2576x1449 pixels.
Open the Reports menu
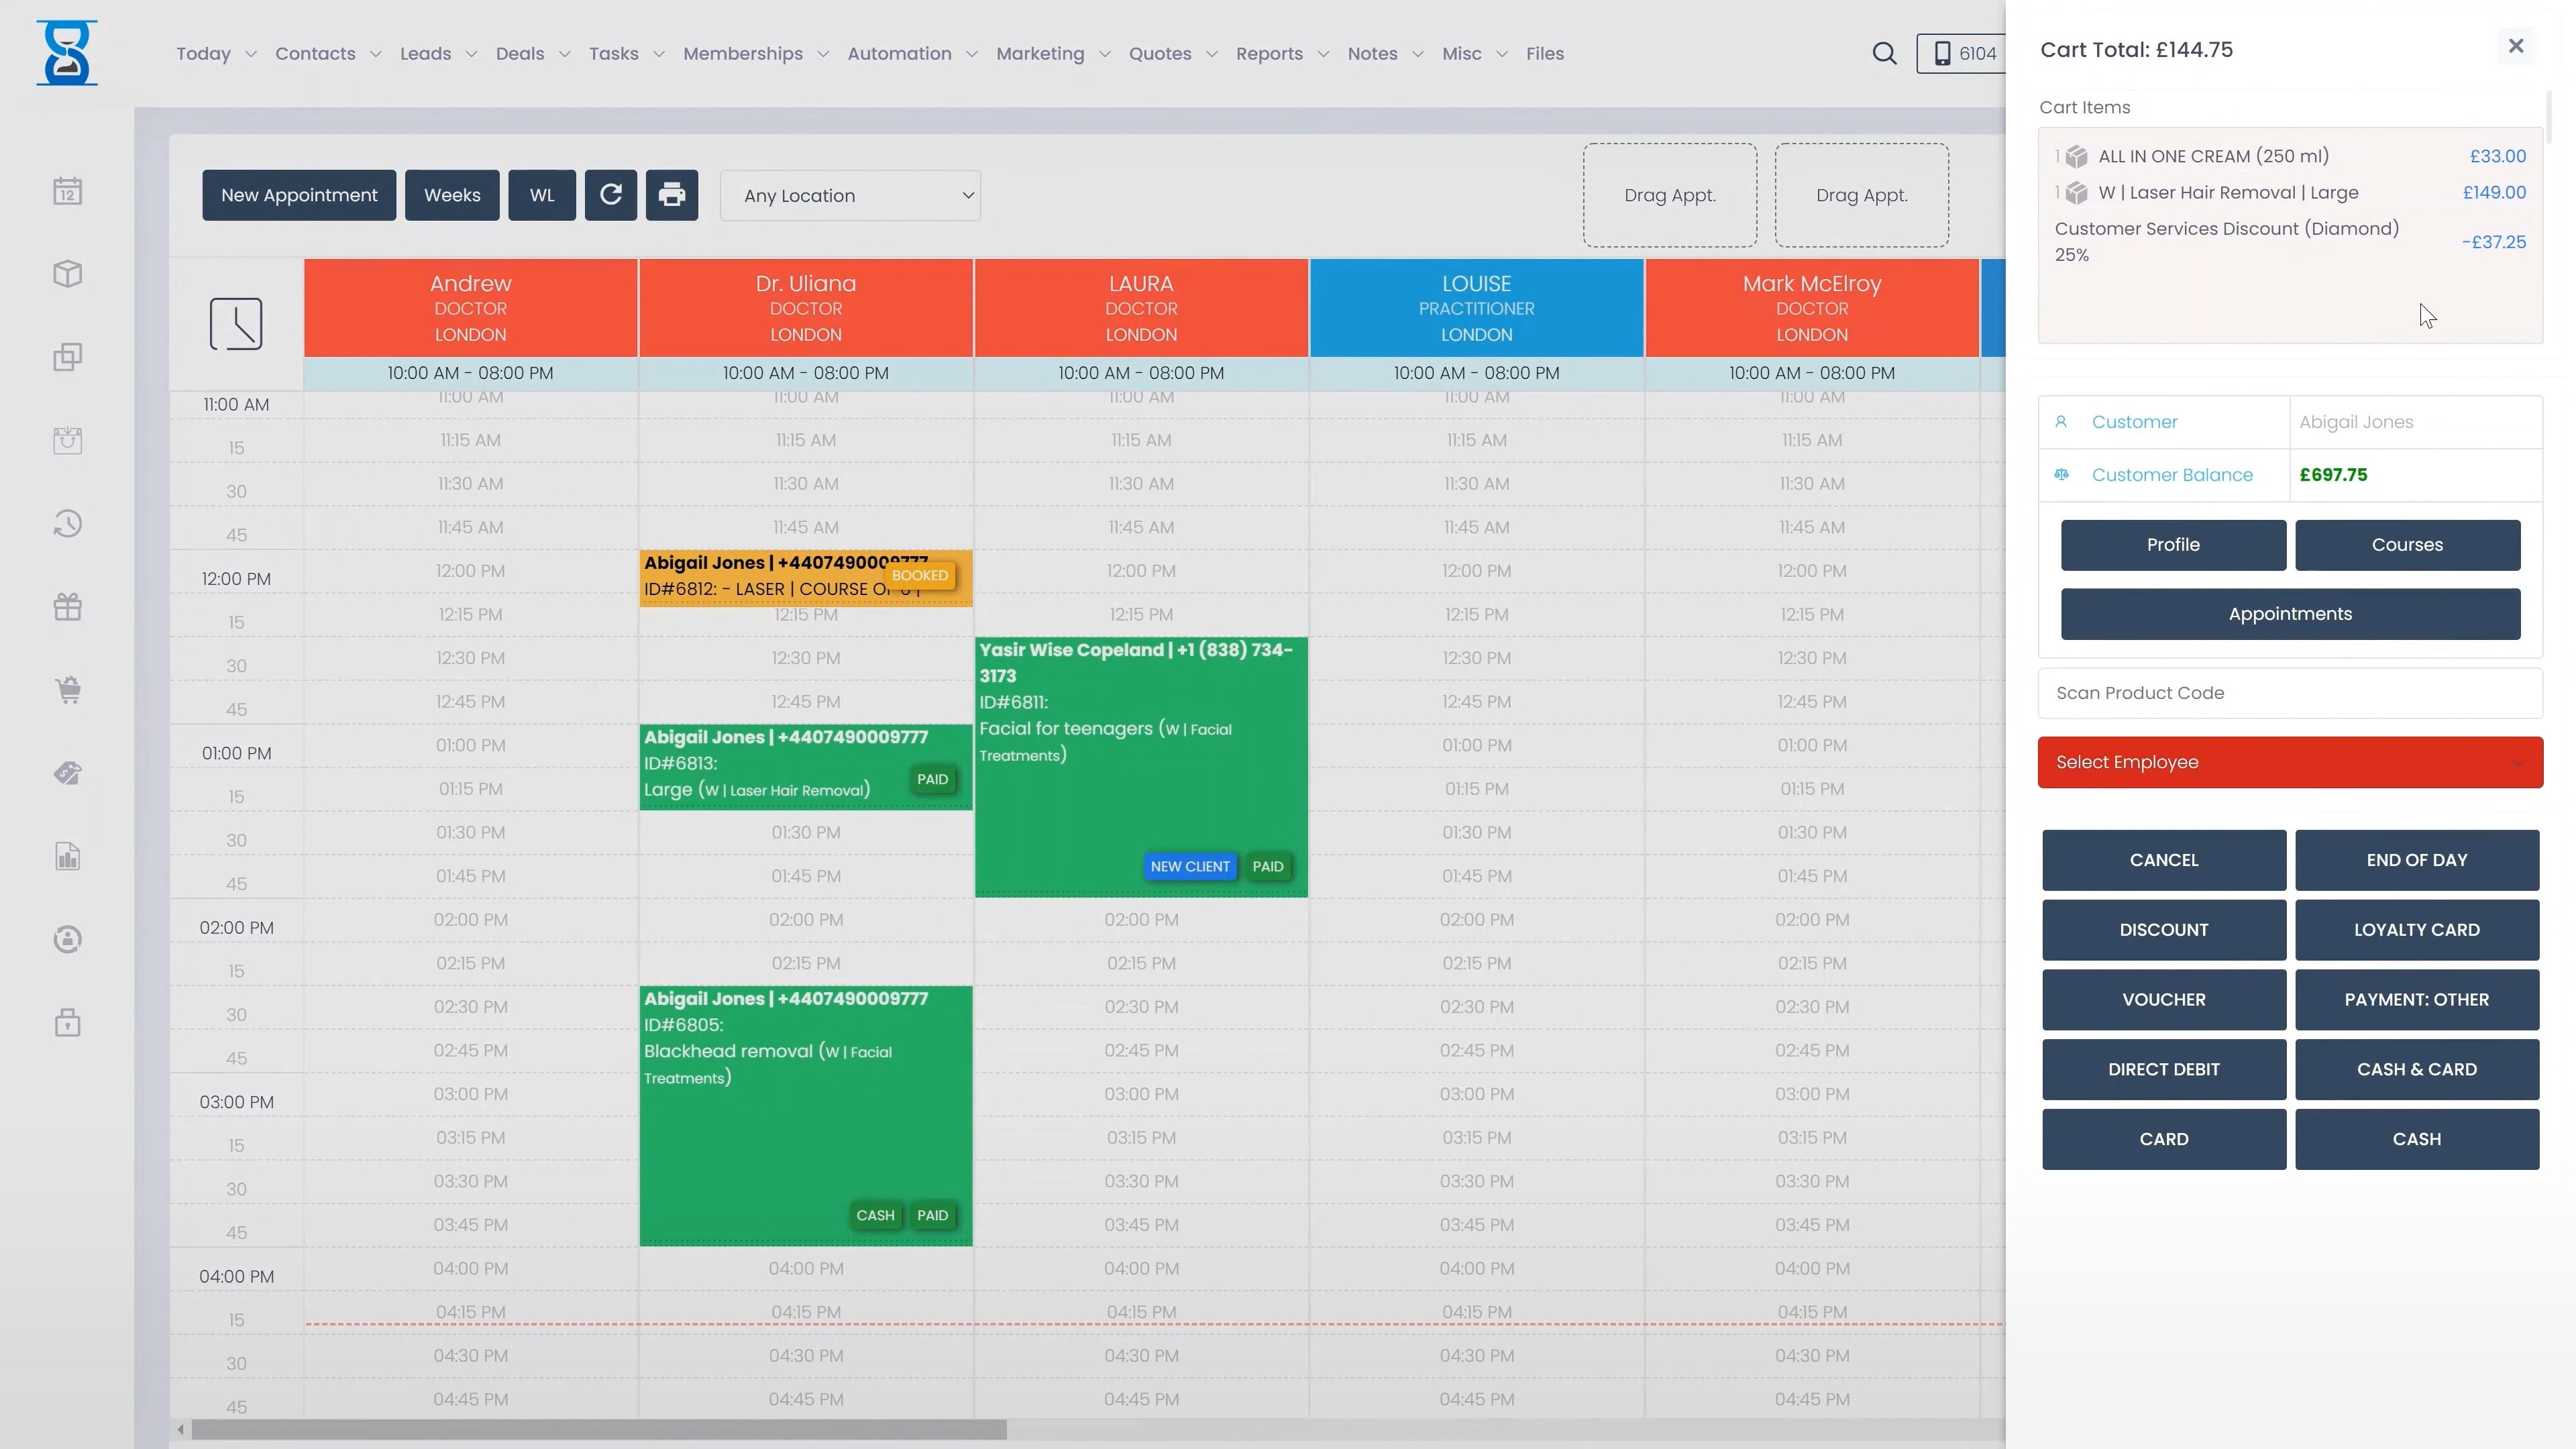[x=1270, y=54]
